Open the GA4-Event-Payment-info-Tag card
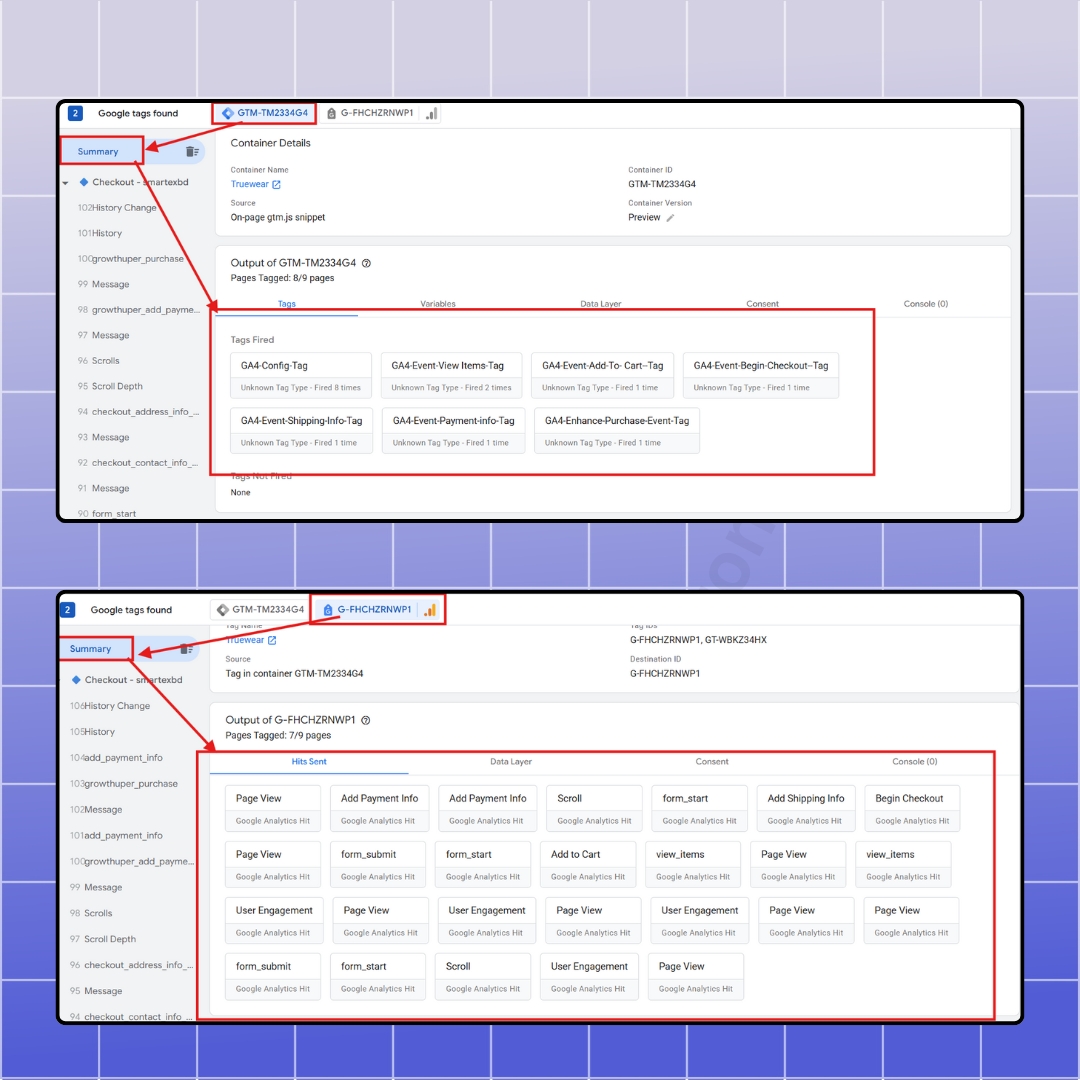 (x=453, y=430)
